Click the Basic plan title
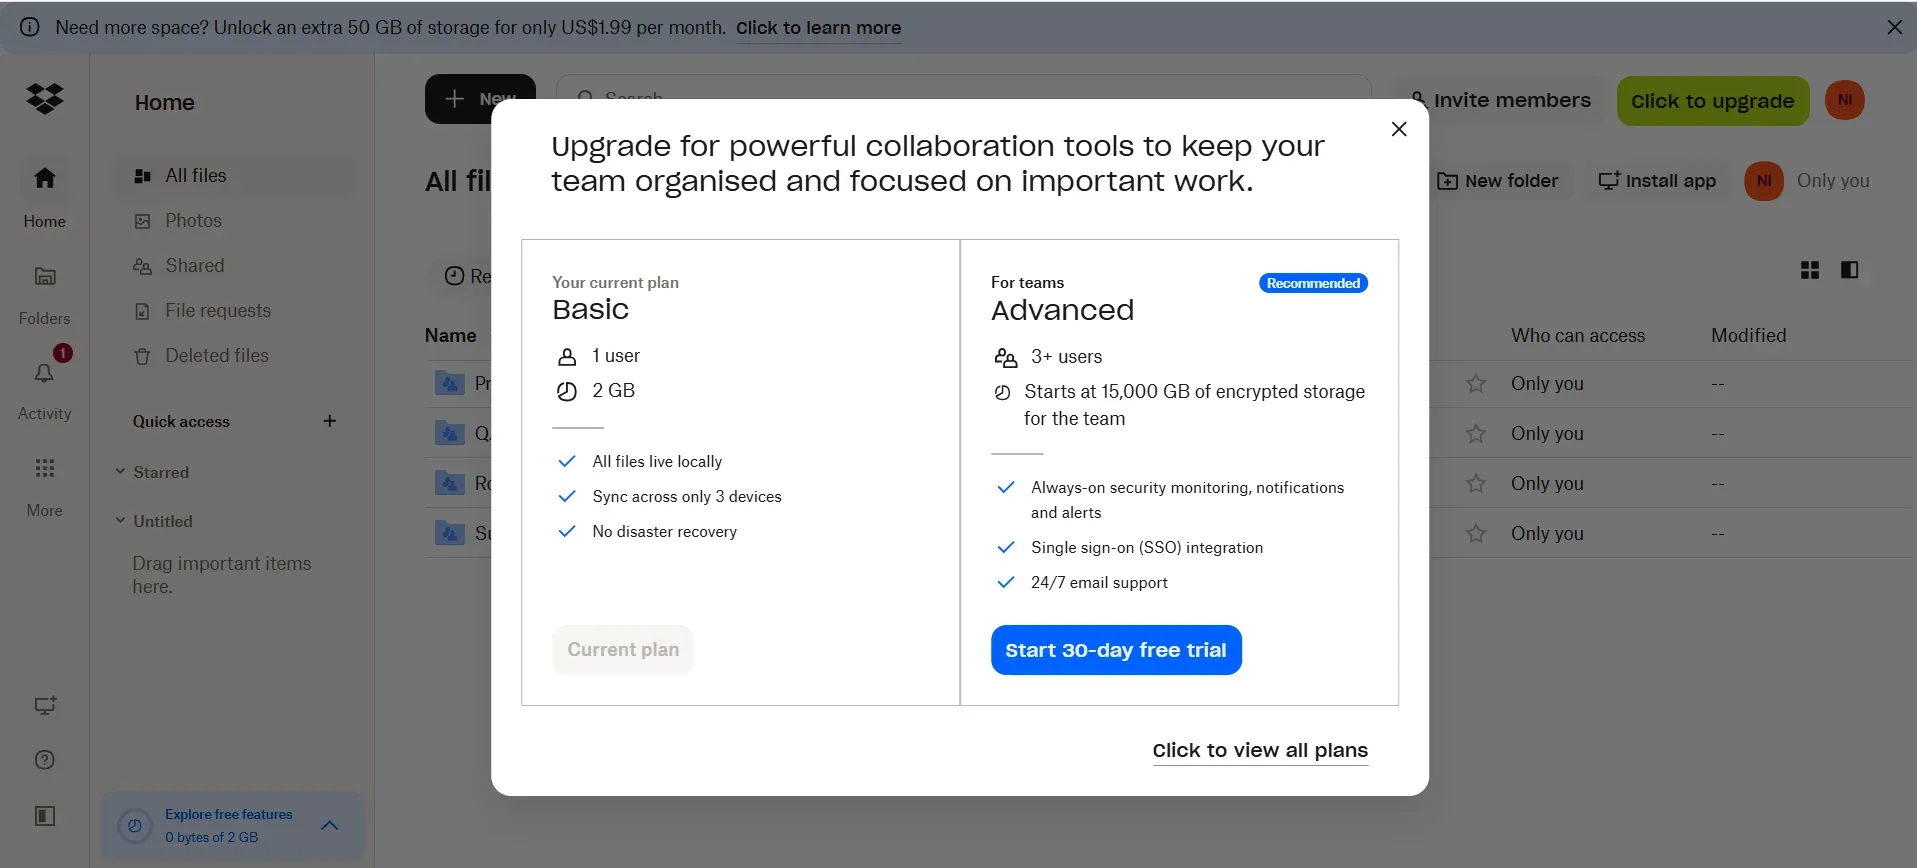Image resolution: width=1917 pixels, height=868 pixels. pyautogui.click(x=590, y=309)
